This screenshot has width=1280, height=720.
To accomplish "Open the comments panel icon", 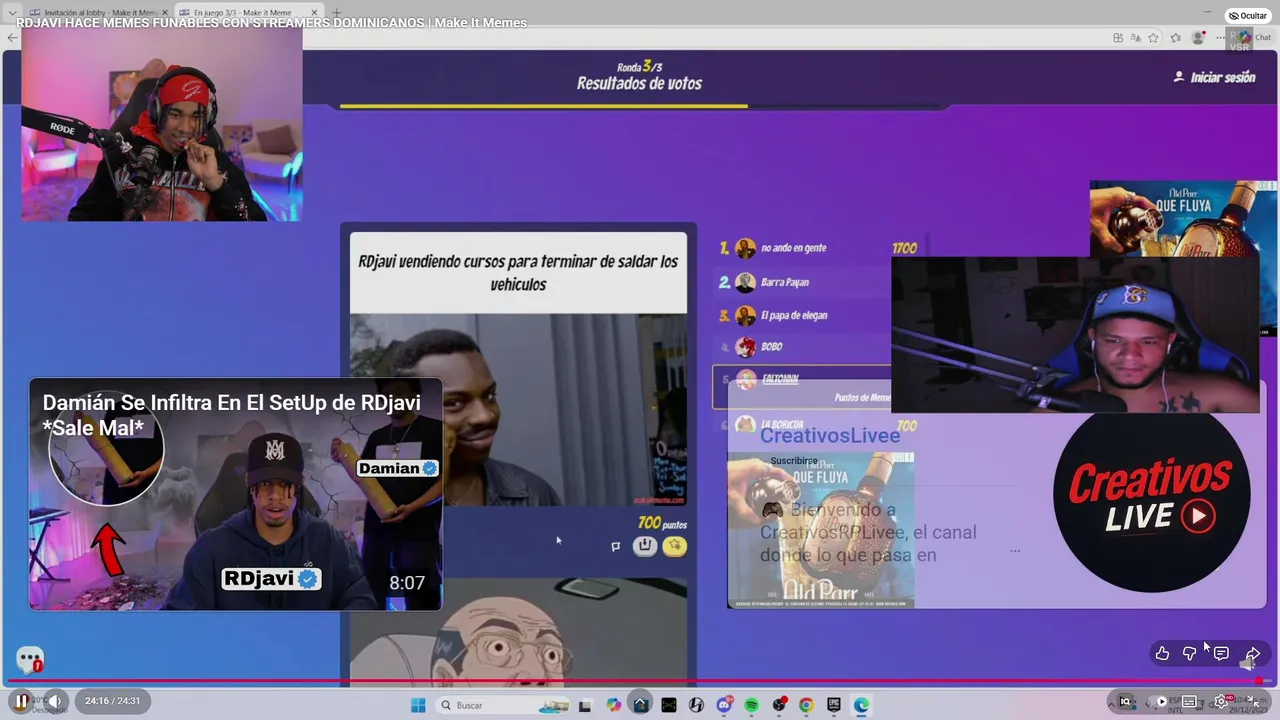I will 1221,653.
